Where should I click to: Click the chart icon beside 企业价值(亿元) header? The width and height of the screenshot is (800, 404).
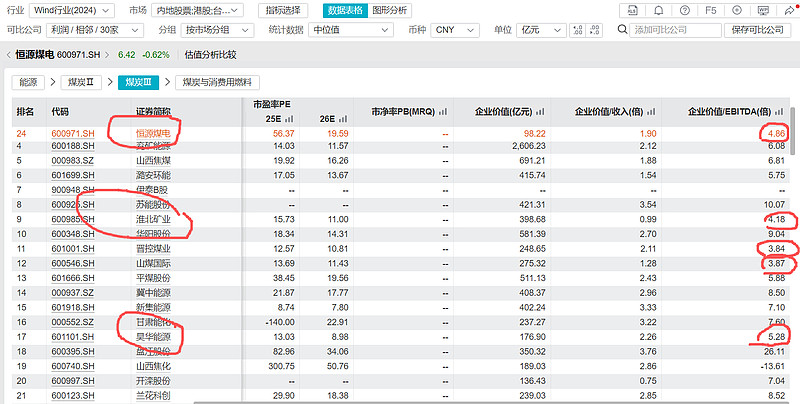[540, 112]
